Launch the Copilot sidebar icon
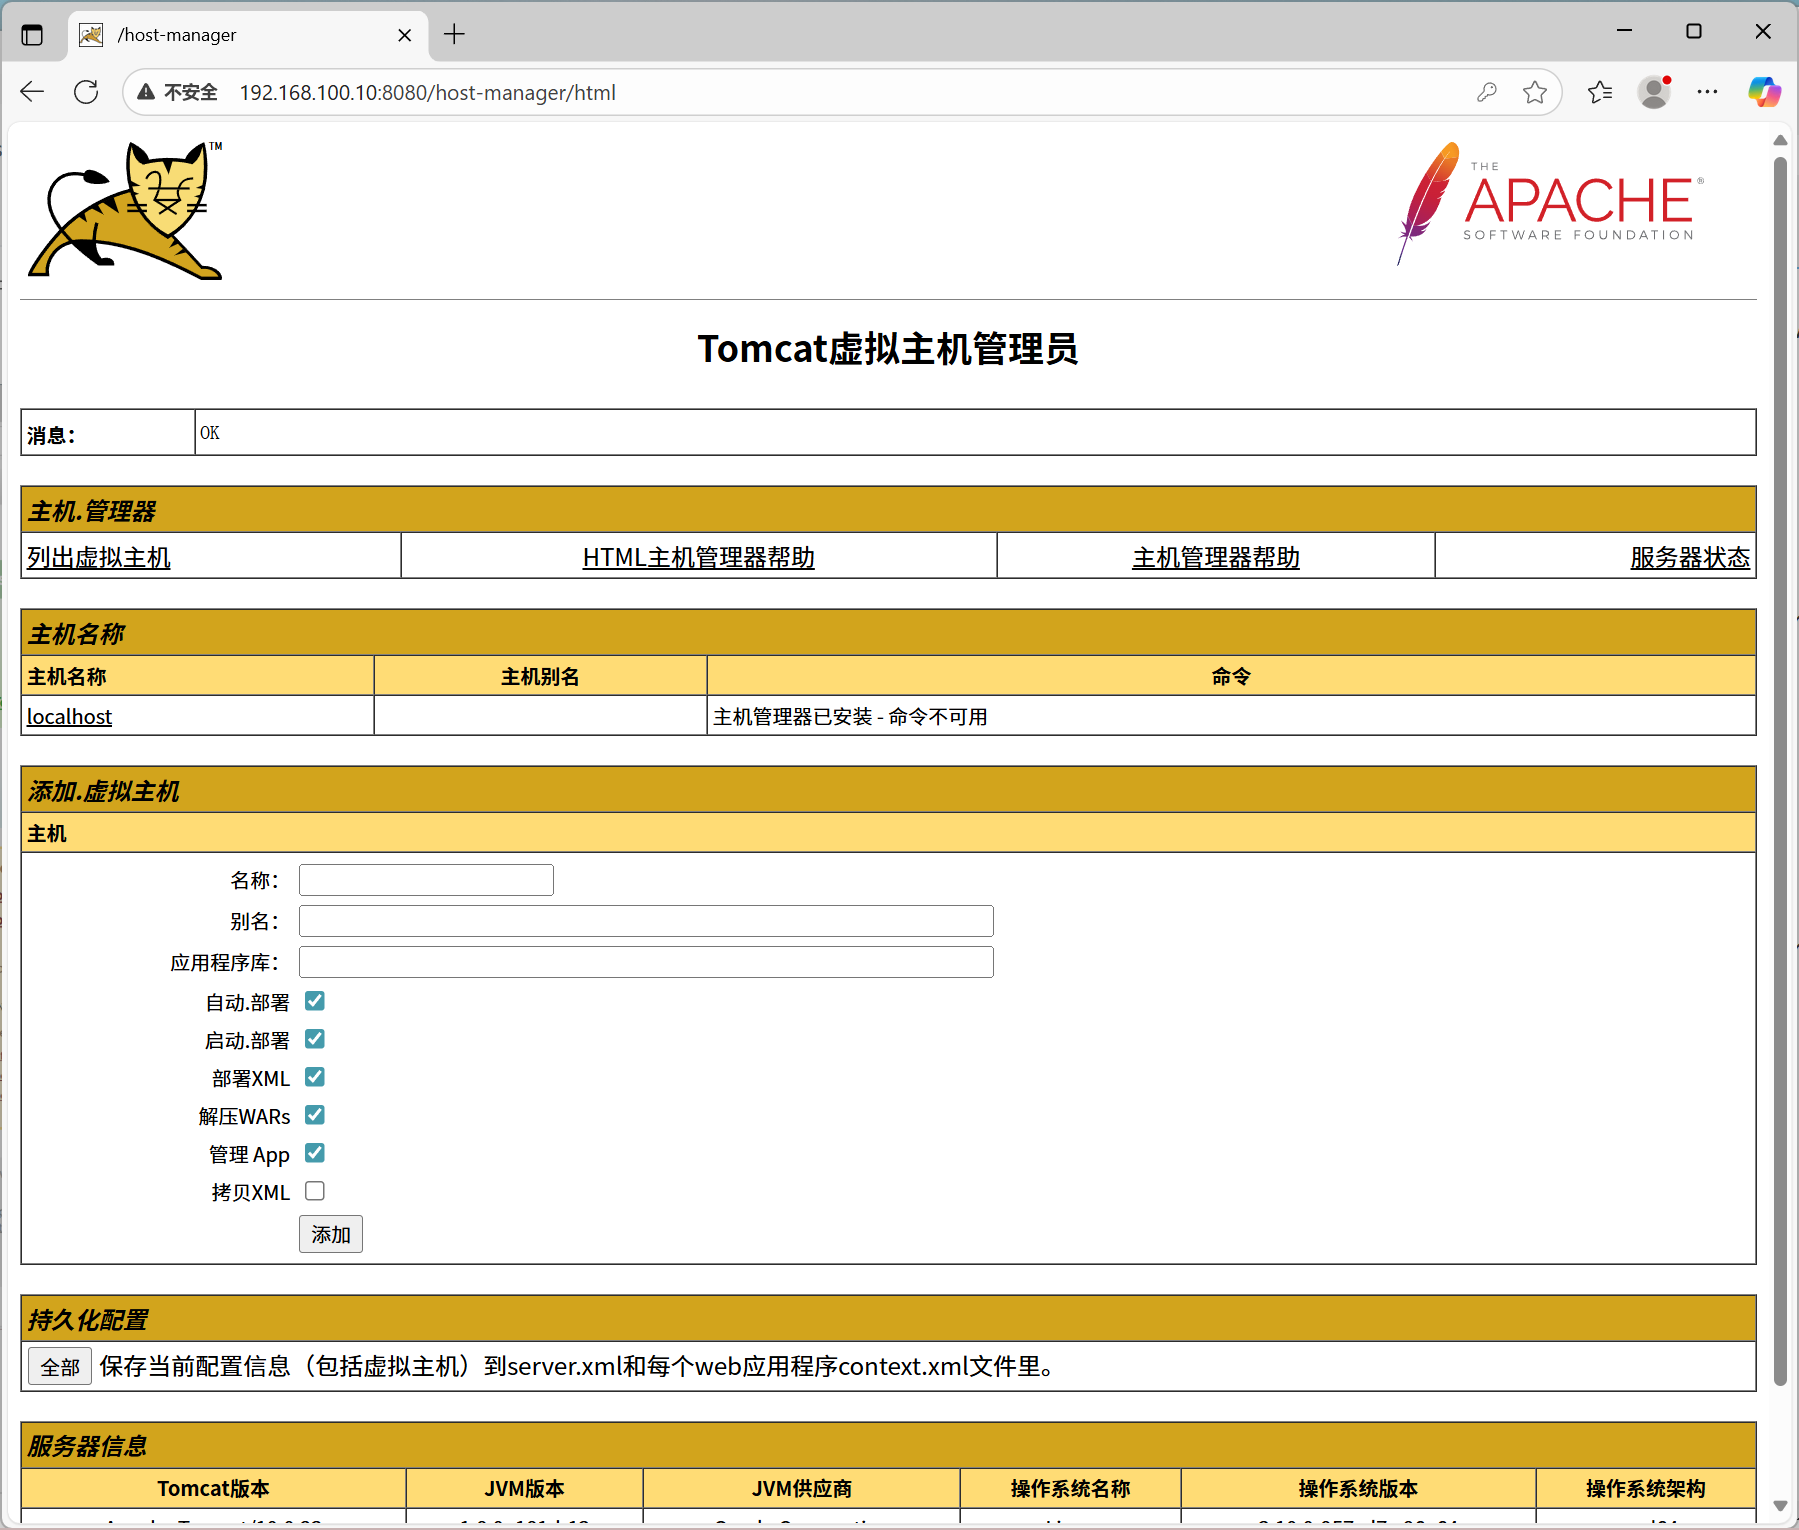Screen dimensions: 1799x1530 click(1764, 92)
